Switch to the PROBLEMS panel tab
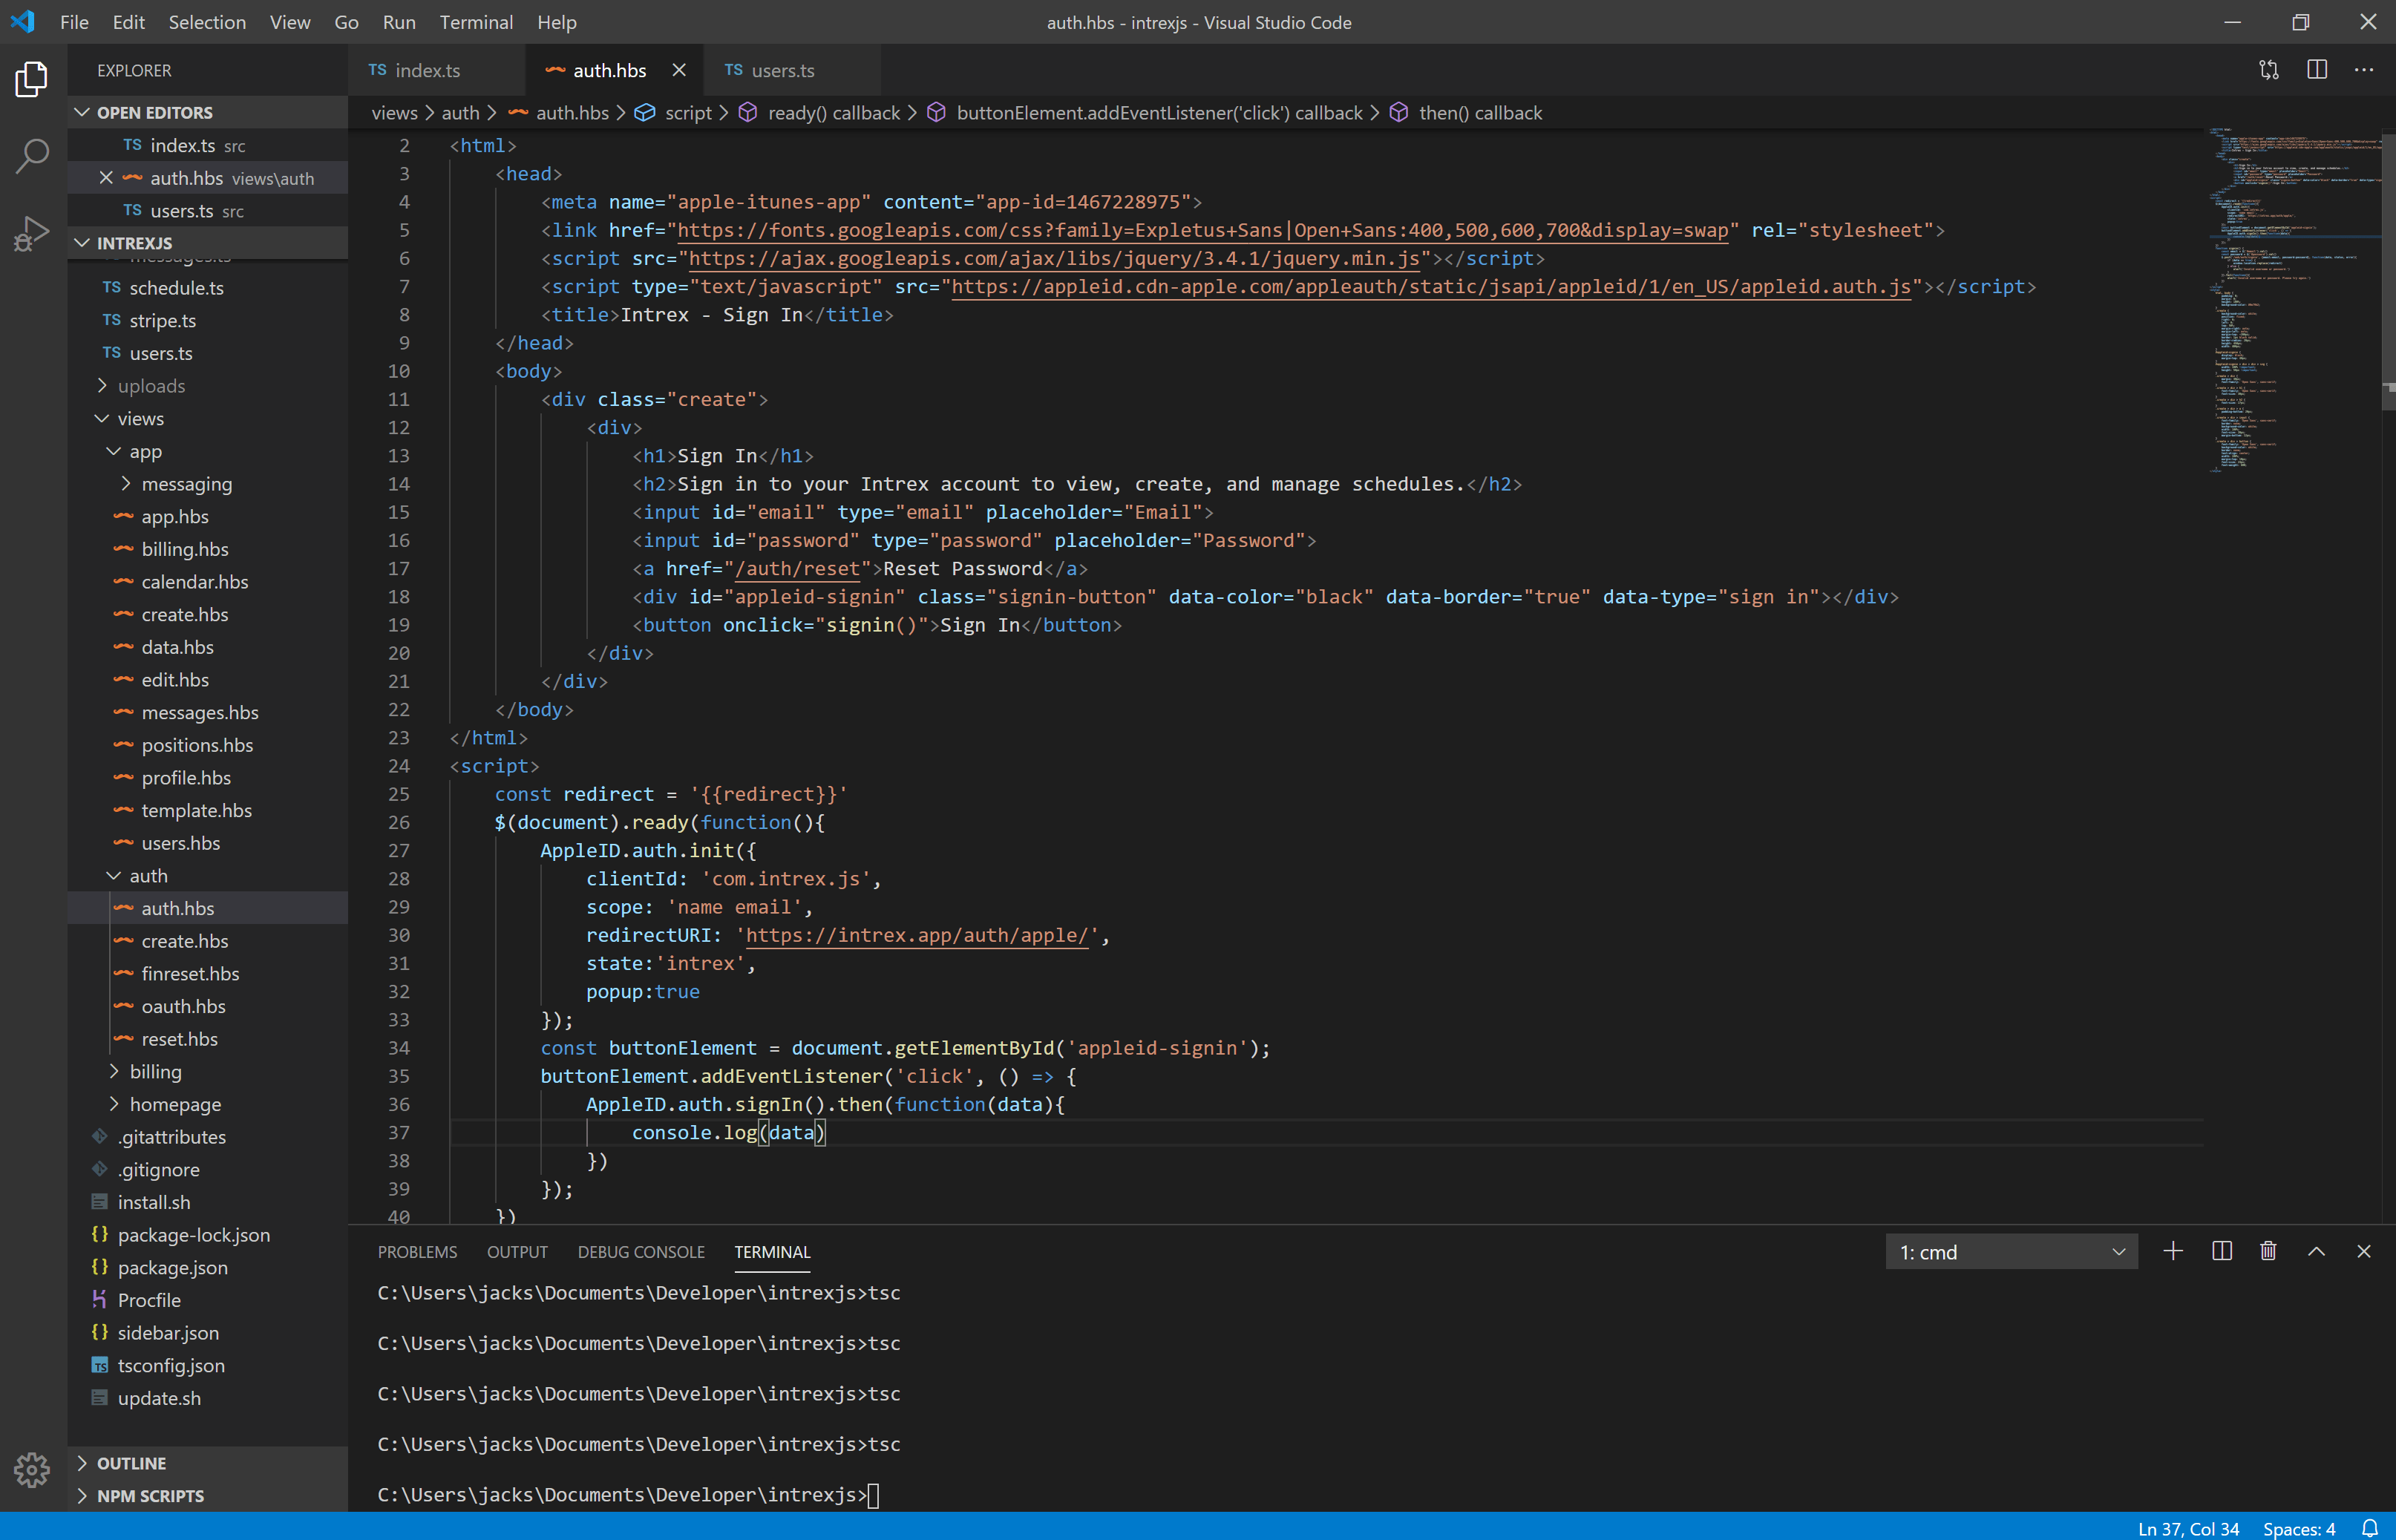This screenshot has height=1540, width=2396. coord(417,1251)
